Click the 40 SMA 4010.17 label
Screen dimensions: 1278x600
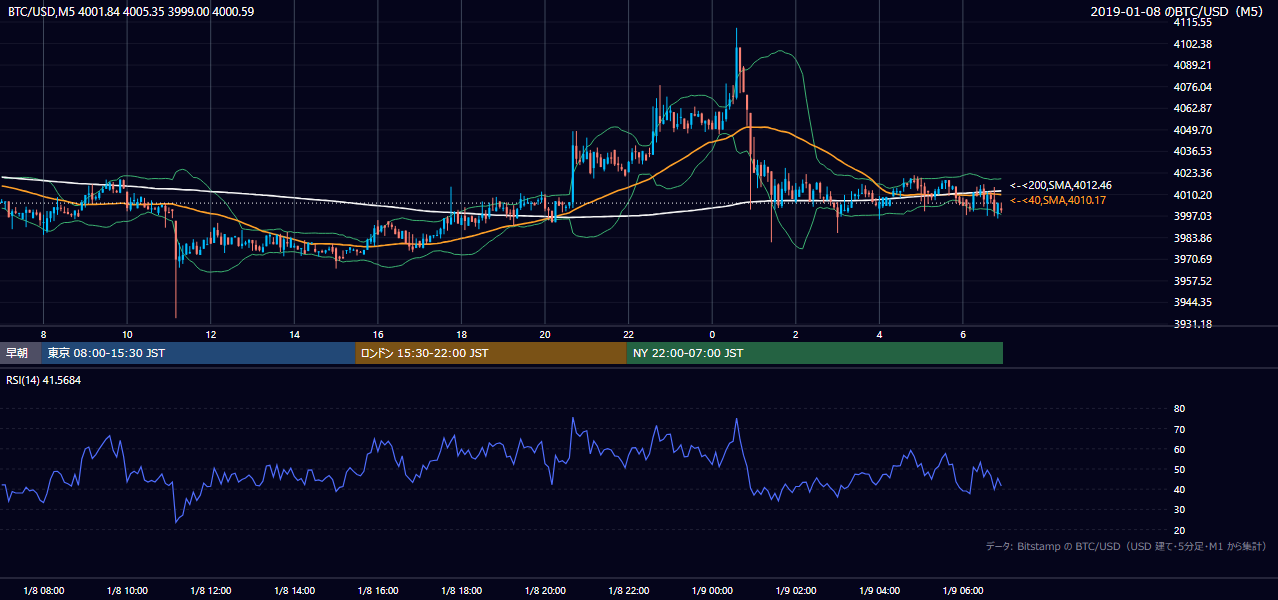pyautogui.click(x=1058, y=201)
